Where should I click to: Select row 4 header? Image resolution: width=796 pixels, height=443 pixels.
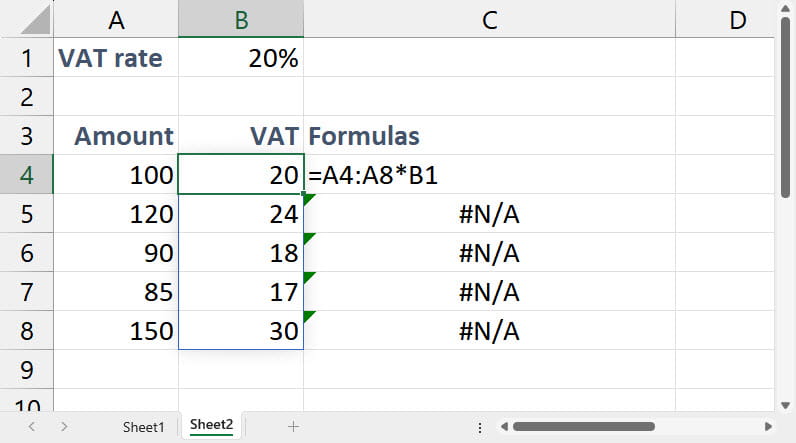pyautogui.click(x=27, y=175)
